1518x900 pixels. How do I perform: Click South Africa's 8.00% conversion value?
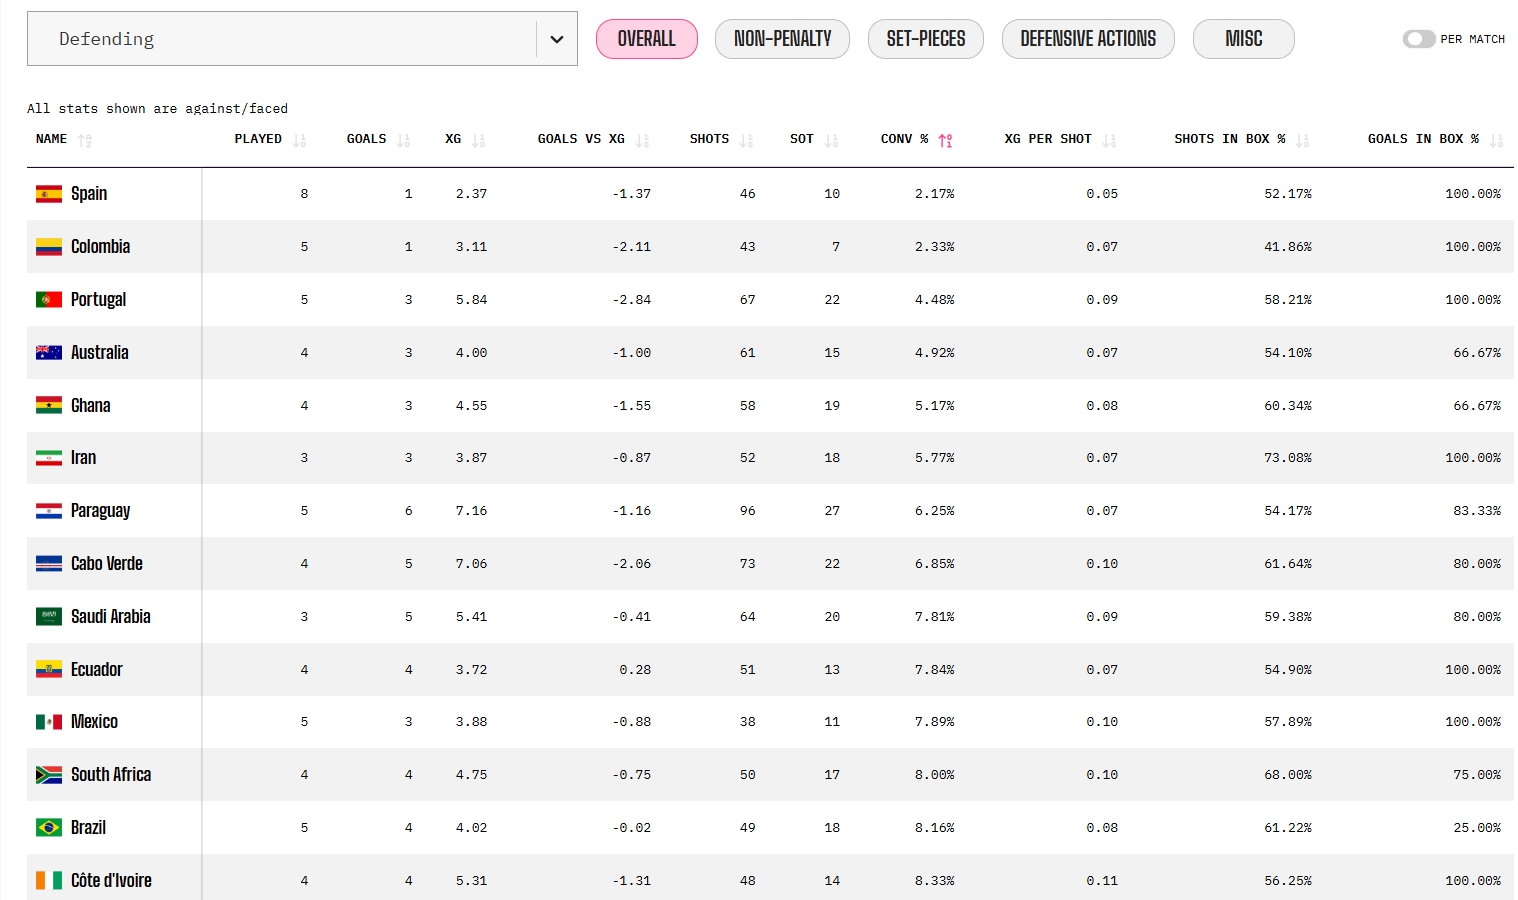tap(934, 775)
